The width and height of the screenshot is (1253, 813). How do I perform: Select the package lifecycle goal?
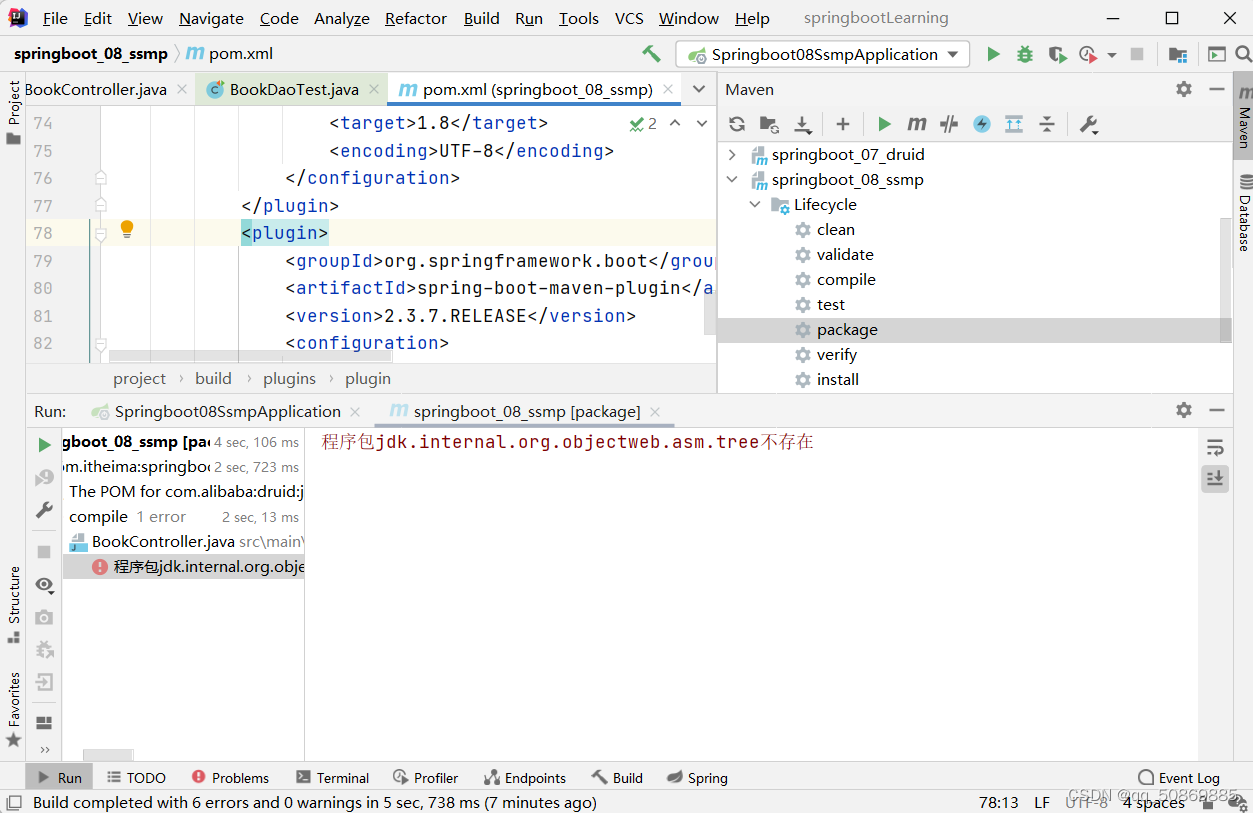point(847,329)
